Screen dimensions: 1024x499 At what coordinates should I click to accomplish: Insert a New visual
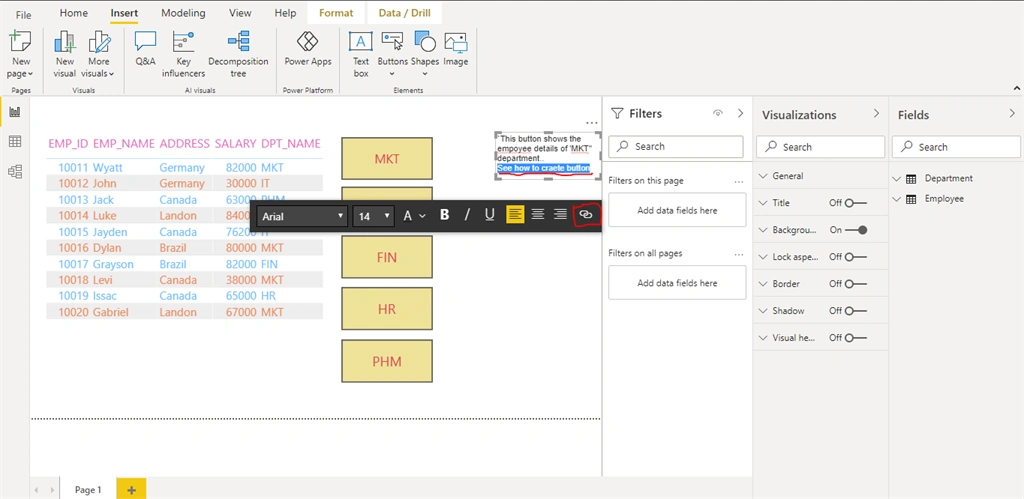(x=65, y=55)
